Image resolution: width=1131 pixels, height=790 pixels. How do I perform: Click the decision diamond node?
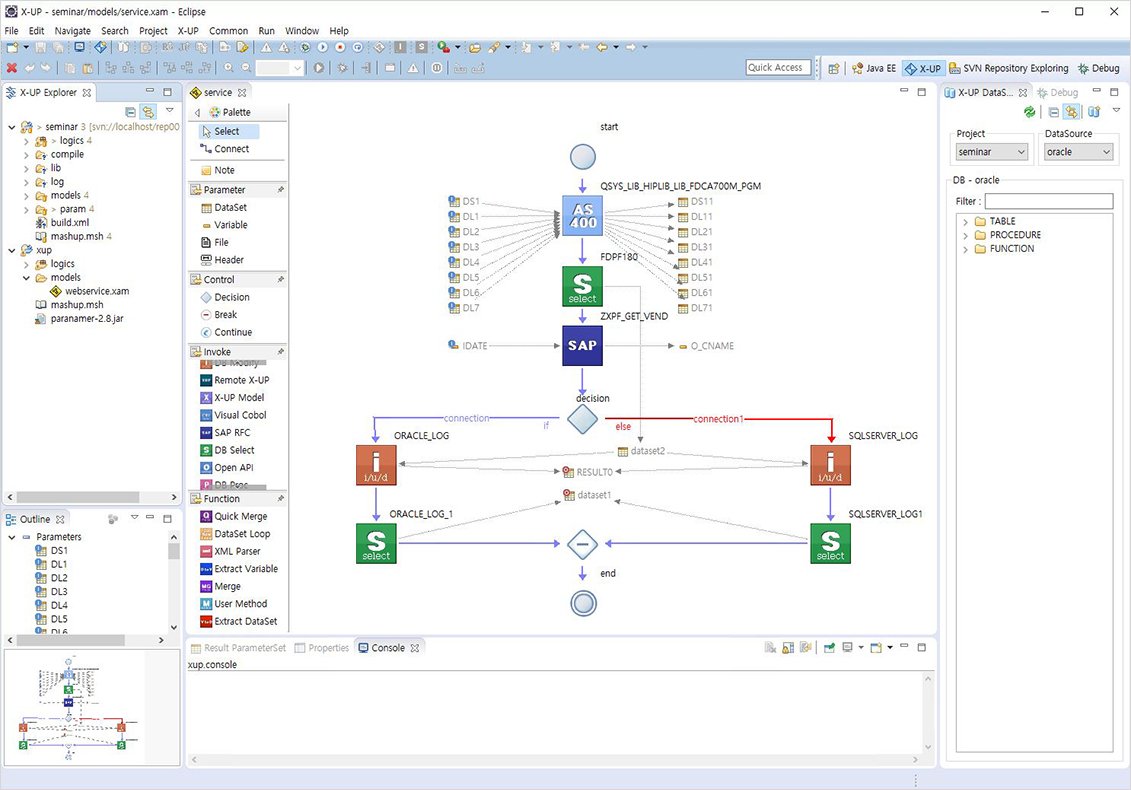click(582, 419)
